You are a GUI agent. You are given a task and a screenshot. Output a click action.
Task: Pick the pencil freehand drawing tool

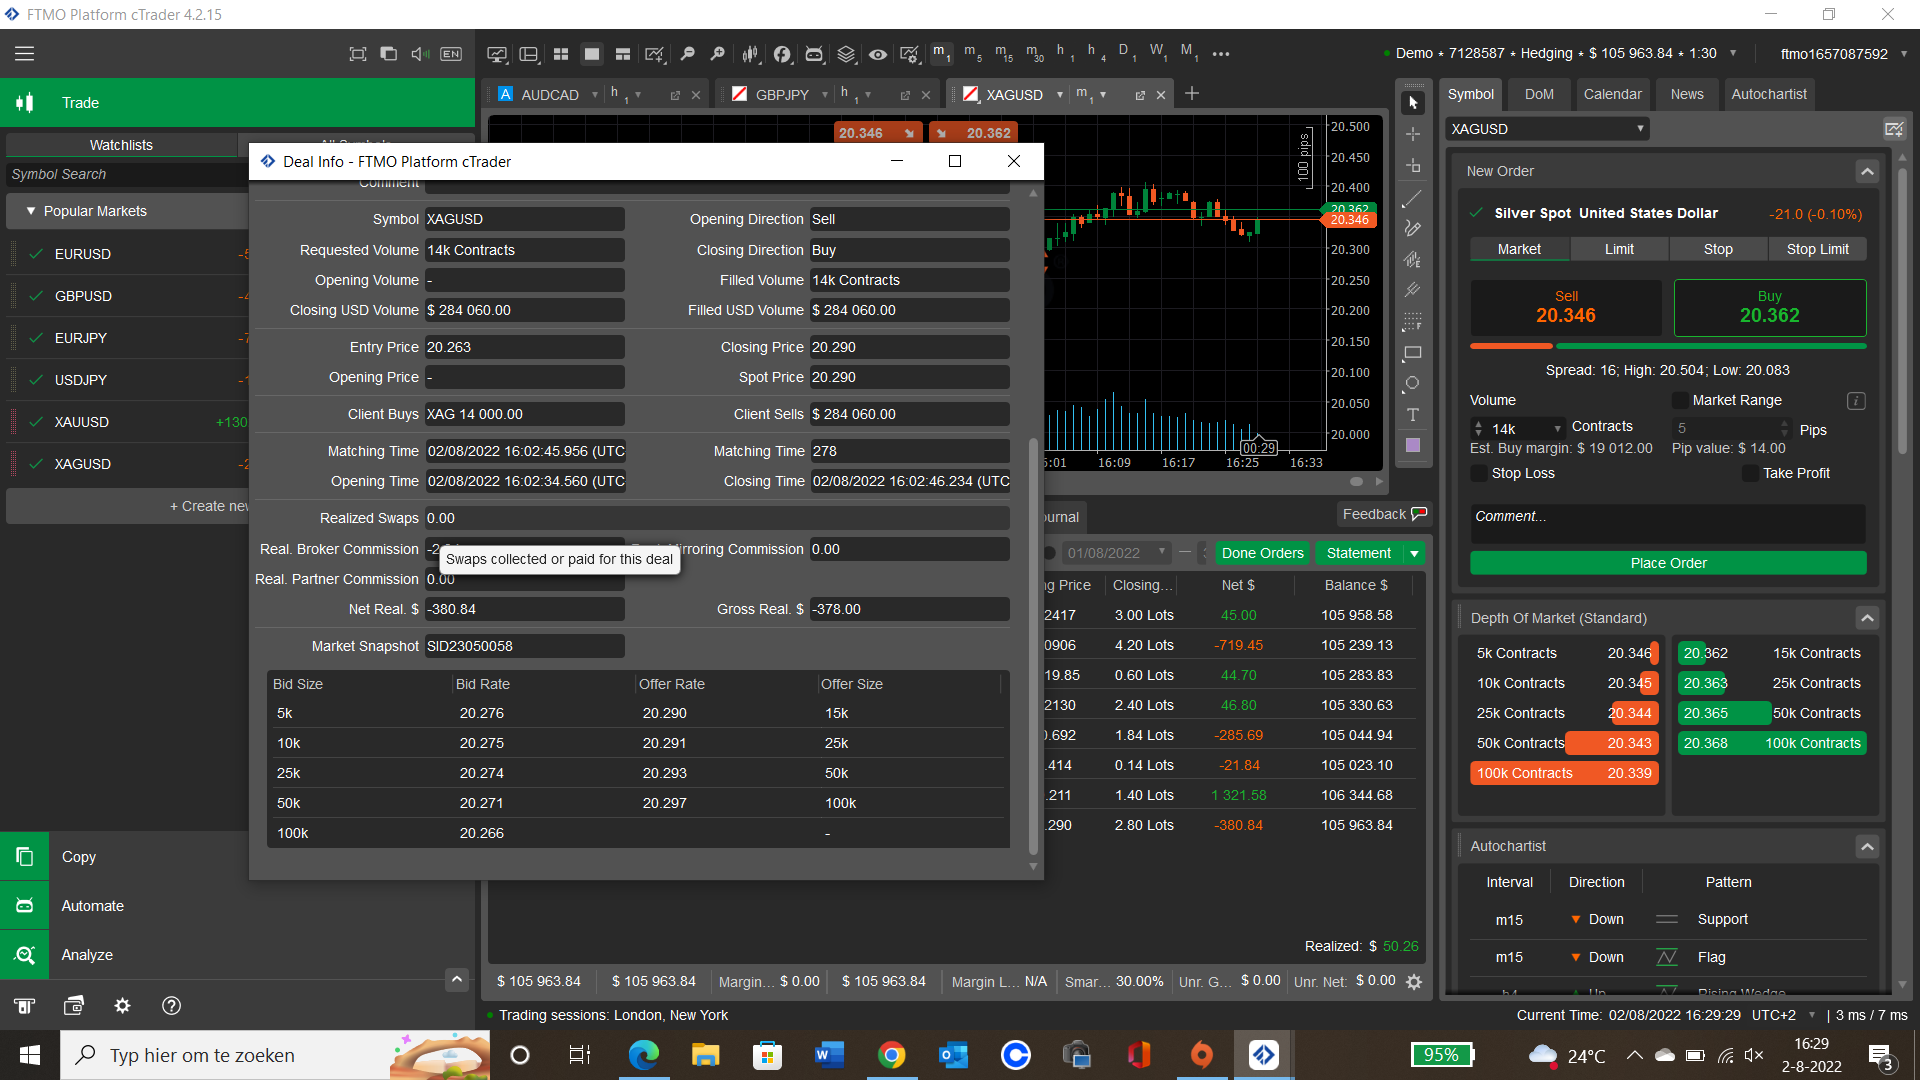[x=1413, y=228]
